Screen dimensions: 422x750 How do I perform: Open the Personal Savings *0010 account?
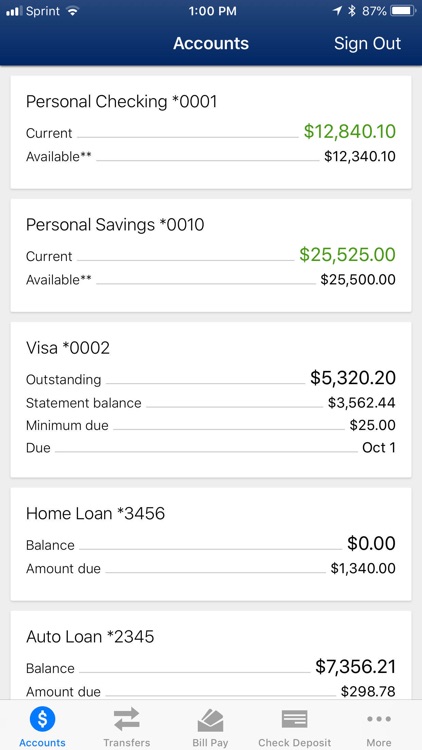tap(211, 255)
